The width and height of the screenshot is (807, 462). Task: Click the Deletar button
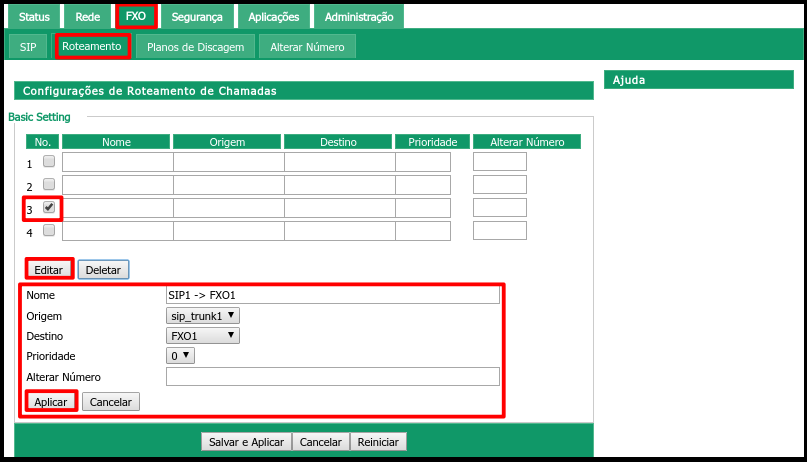[x=103, y=270]
